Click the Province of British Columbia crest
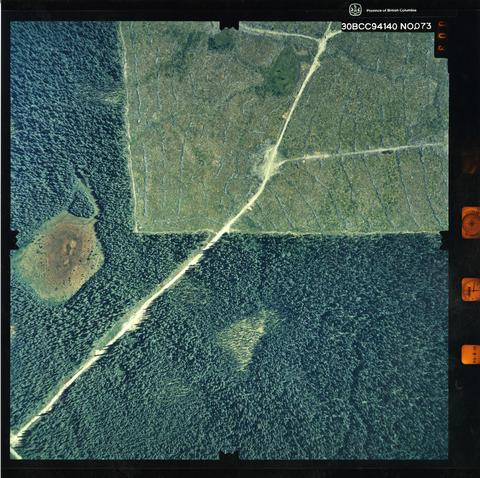 click(355, 10)
